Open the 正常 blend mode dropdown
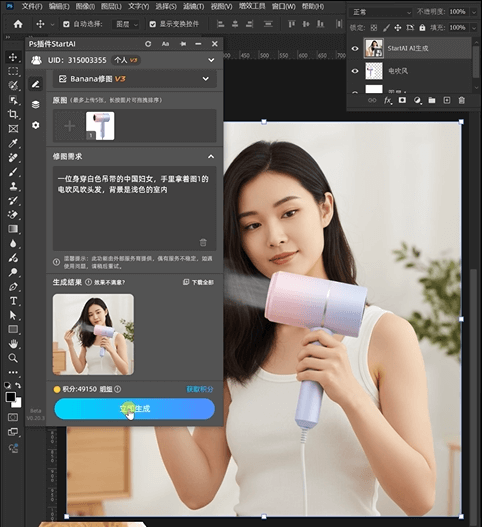The image size is (482, 527). click(x=381, y=12)
